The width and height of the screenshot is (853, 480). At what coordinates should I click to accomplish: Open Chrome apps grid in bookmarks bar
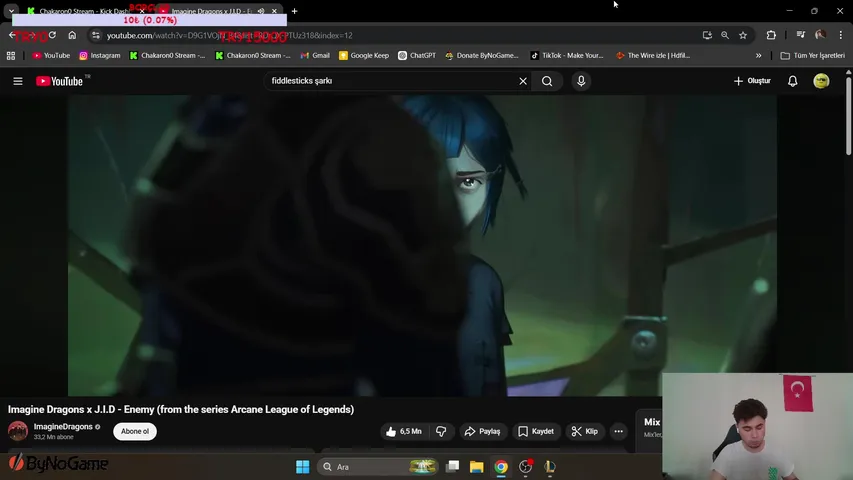coord(11,56)
